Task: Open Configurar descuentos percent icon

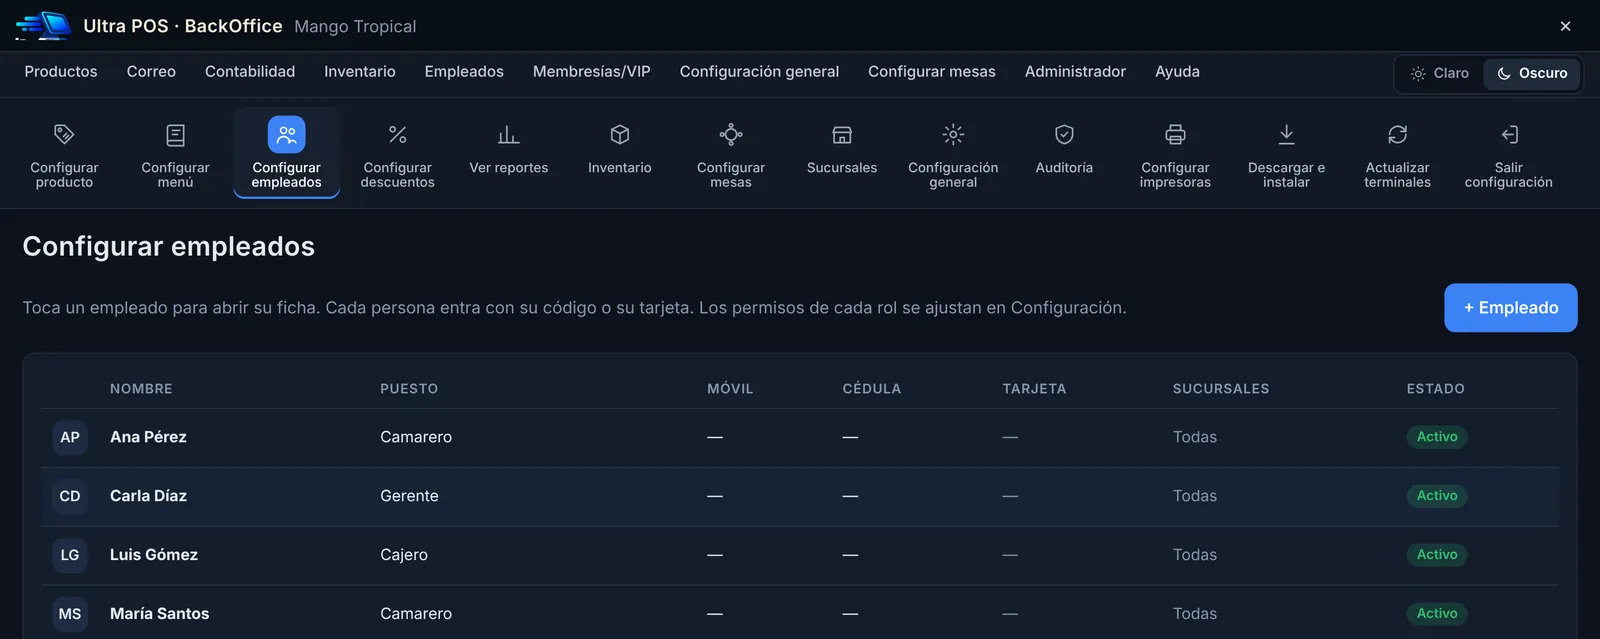Action: coord(397,134)
